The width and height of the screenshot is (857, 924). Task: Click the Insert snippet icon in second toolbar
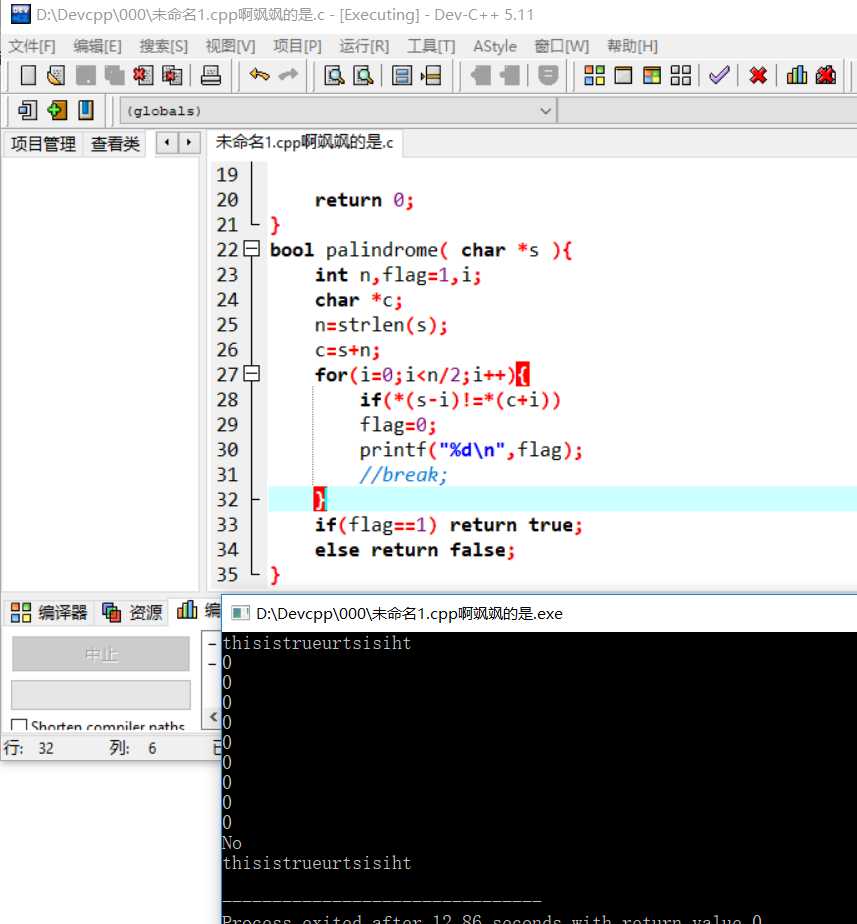(27, 110)
